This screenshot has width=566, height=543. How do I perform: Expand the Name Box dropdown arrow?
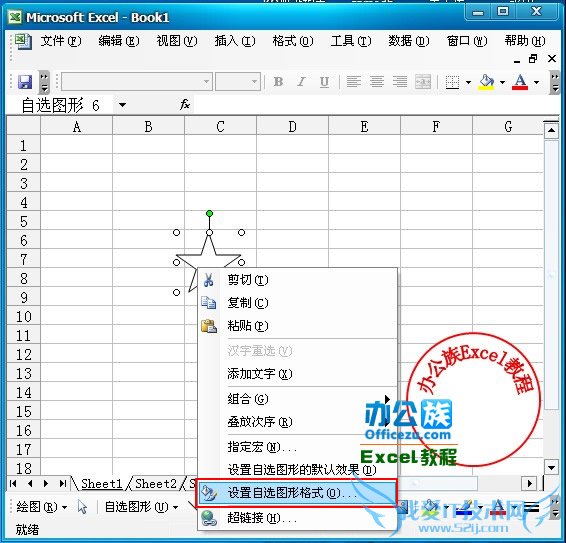click(122, 105)
